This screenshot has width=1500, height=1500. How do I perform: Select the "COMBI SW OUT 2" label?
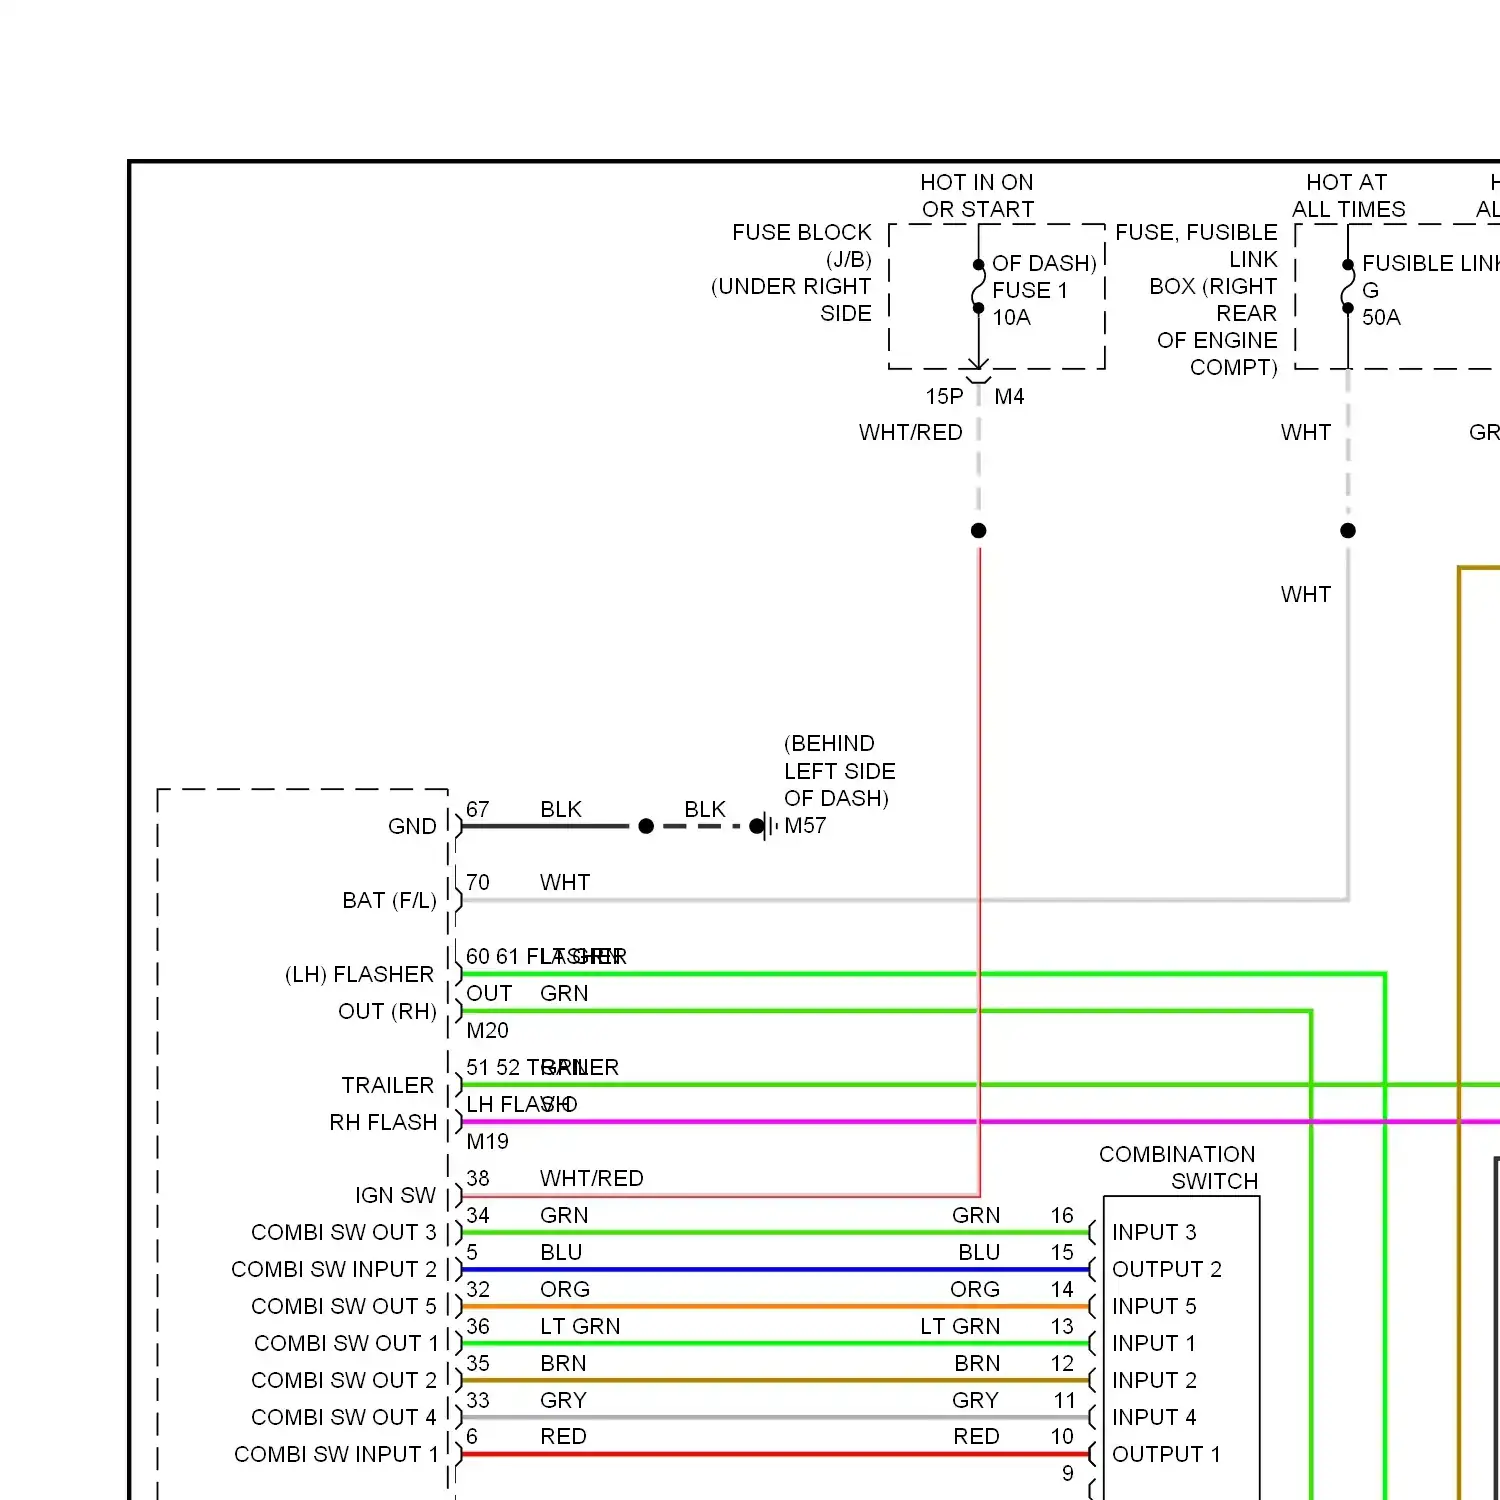(344, 1380)
